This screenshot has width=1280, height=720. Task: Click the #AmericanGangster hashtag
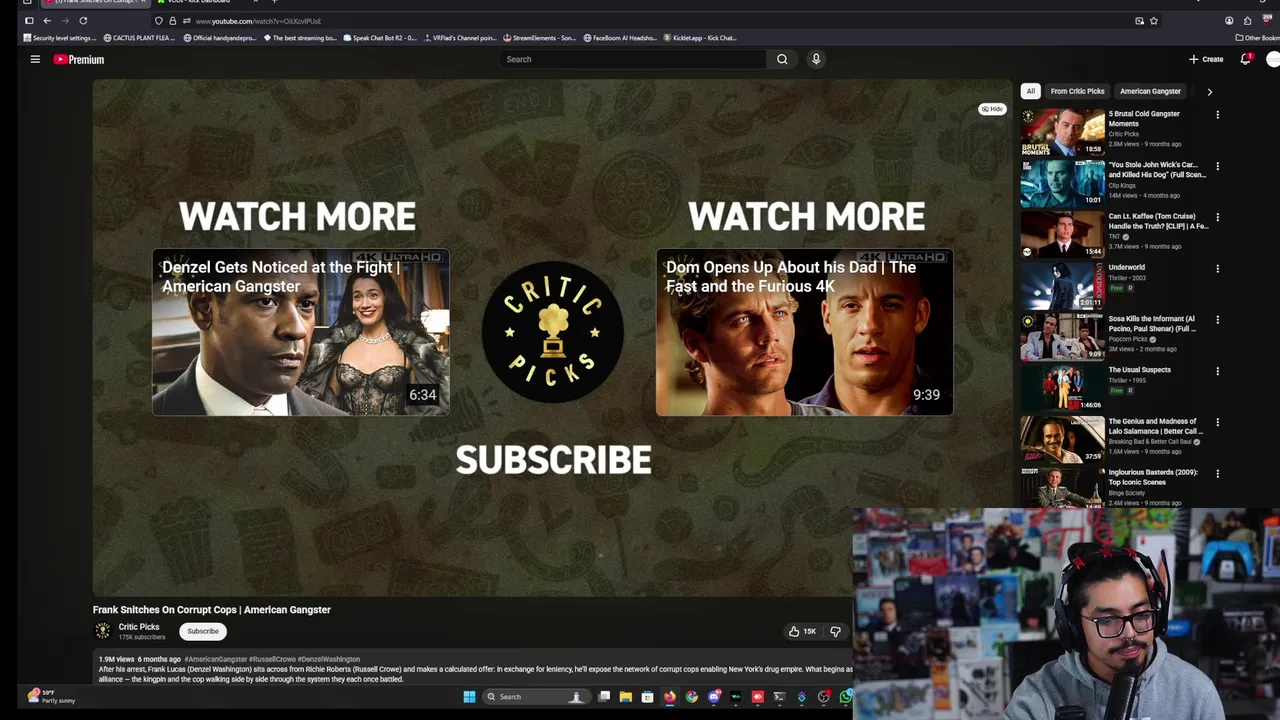pyautogui.click(x=216, y=660)
